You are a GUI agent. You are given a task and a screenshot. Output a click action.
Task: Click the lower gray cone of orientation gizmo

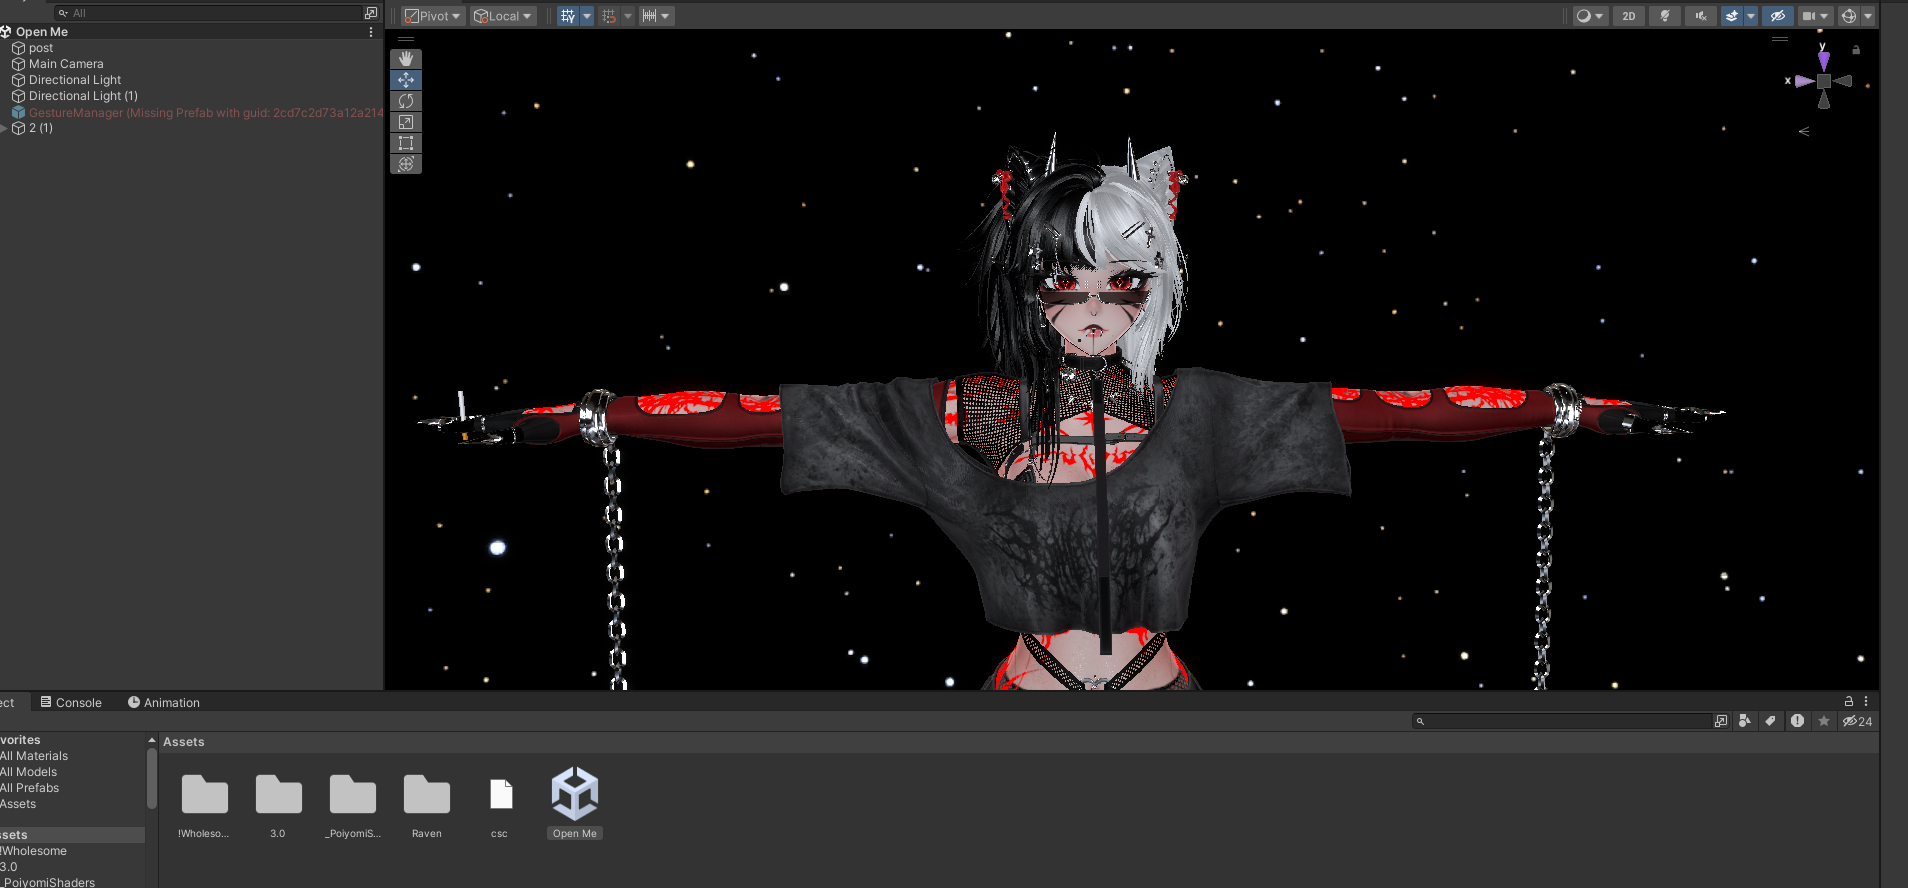[1824, 100]
